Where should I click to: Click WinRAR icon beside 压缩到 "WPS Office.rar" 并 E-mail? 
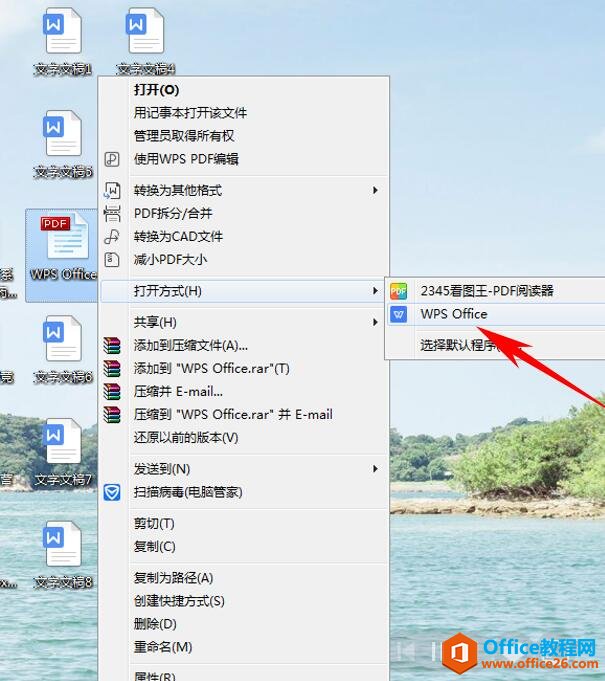tap(112, 415)
